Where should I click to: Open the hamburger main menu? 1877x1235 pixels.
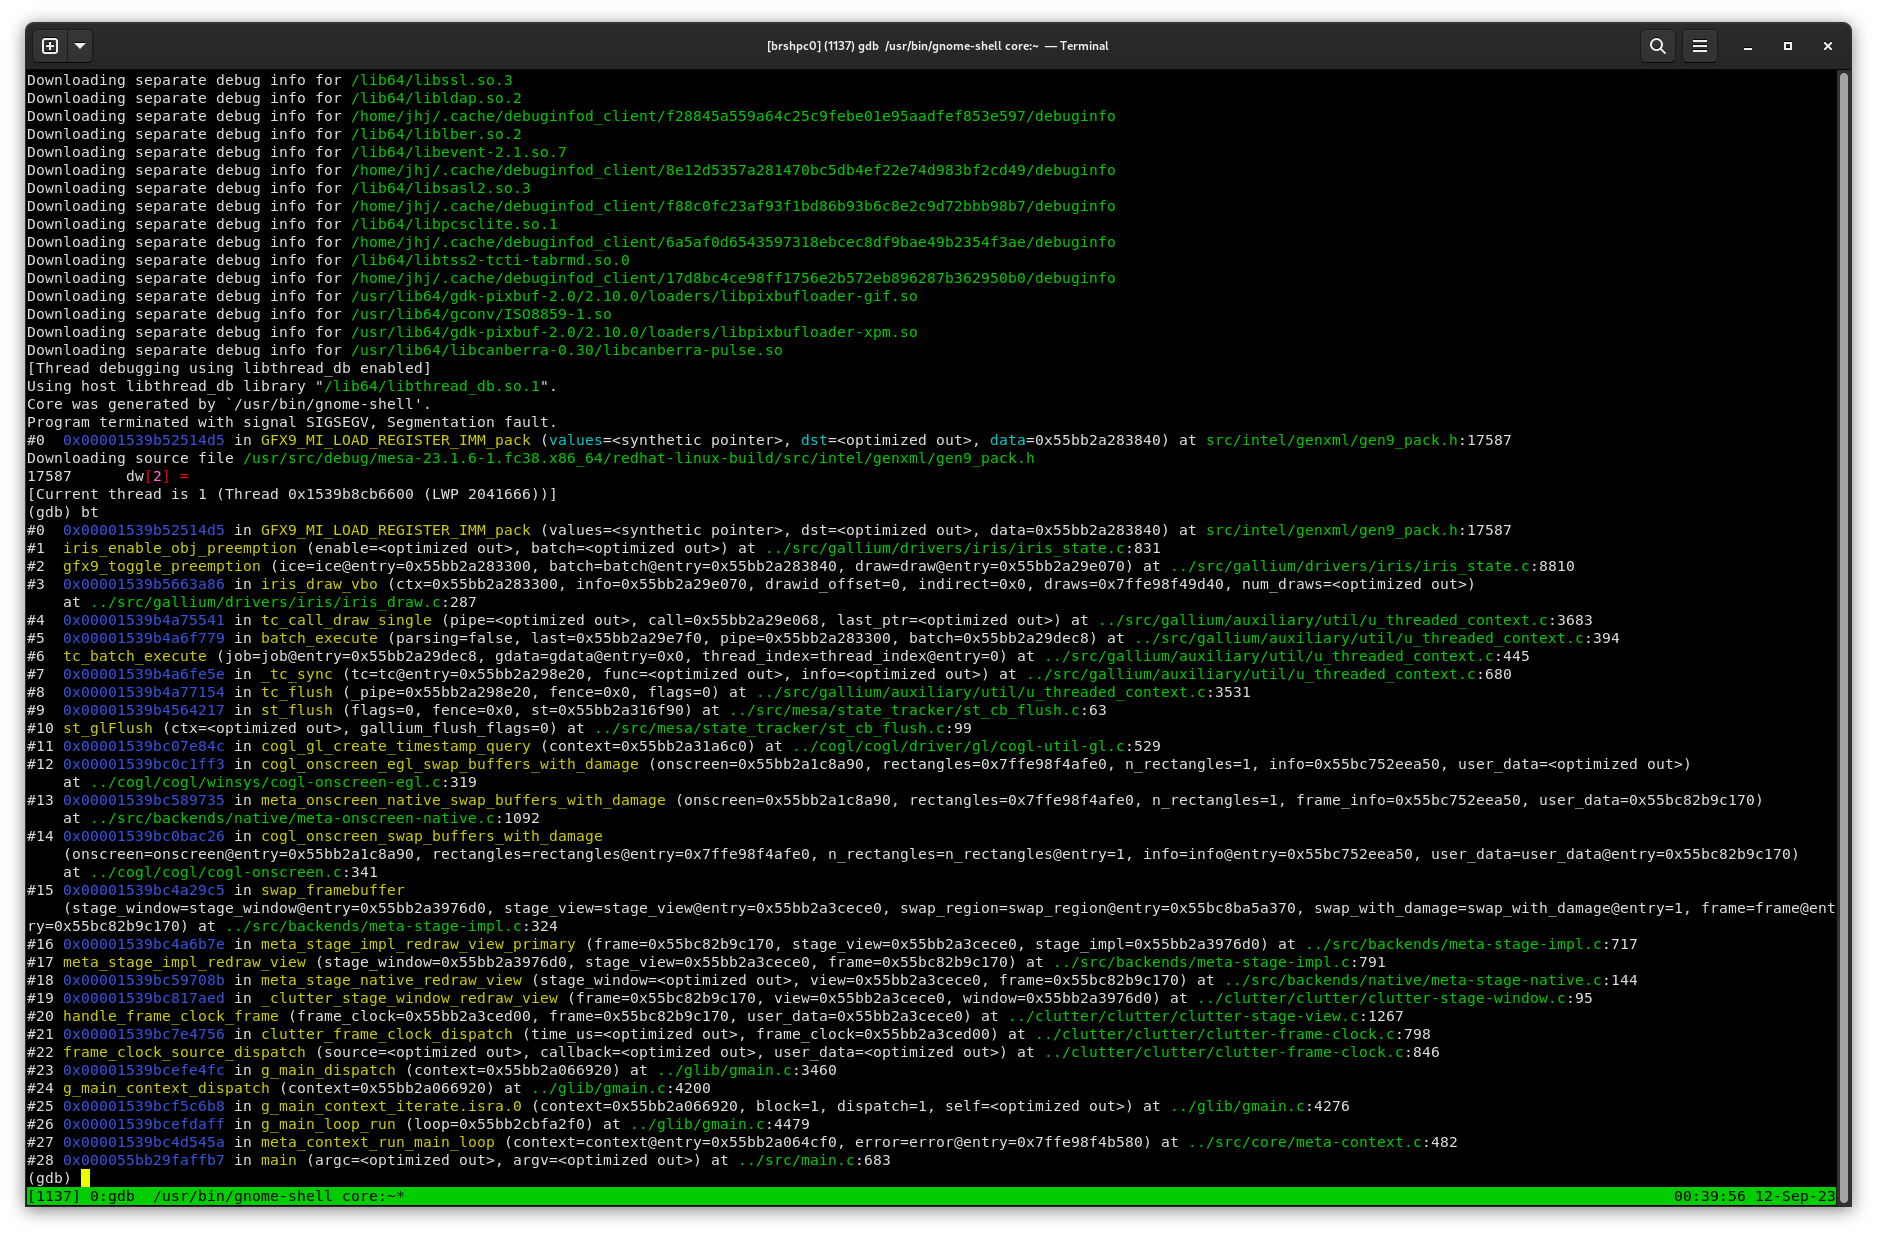[x=1699, y=46]
